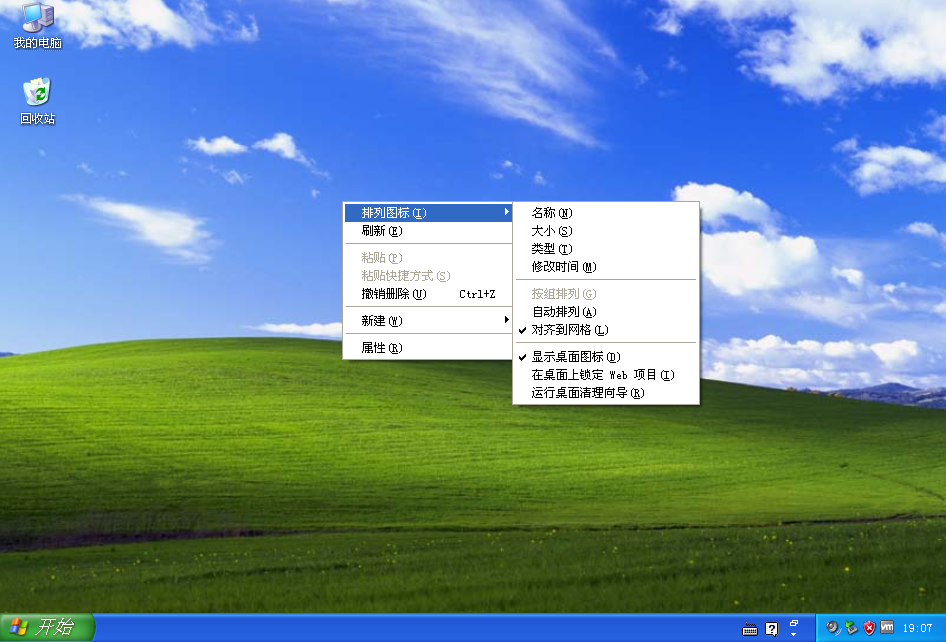Open 属性 from the context menu
The width and height of the screenshot is (946, 642).
428,348
